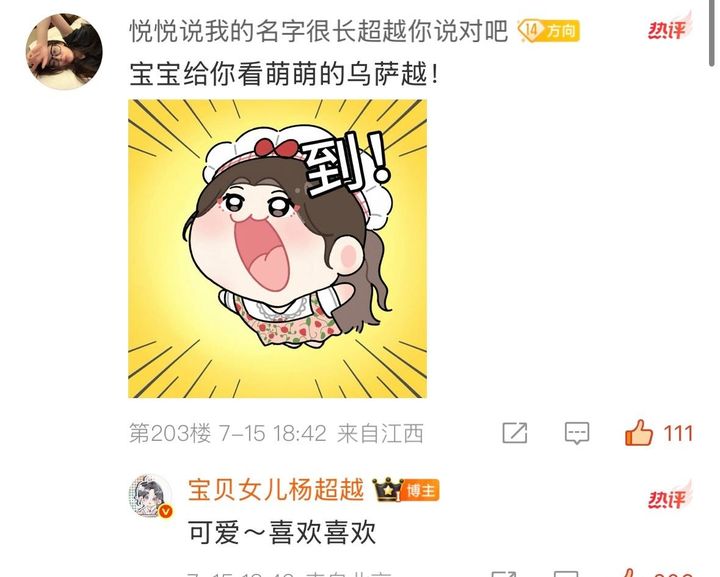The height and width of the screenshot is (577, 720).
Task: Select comment text 宝宝给你看萌萌的乌萨越!
Action: click(284, 74)
